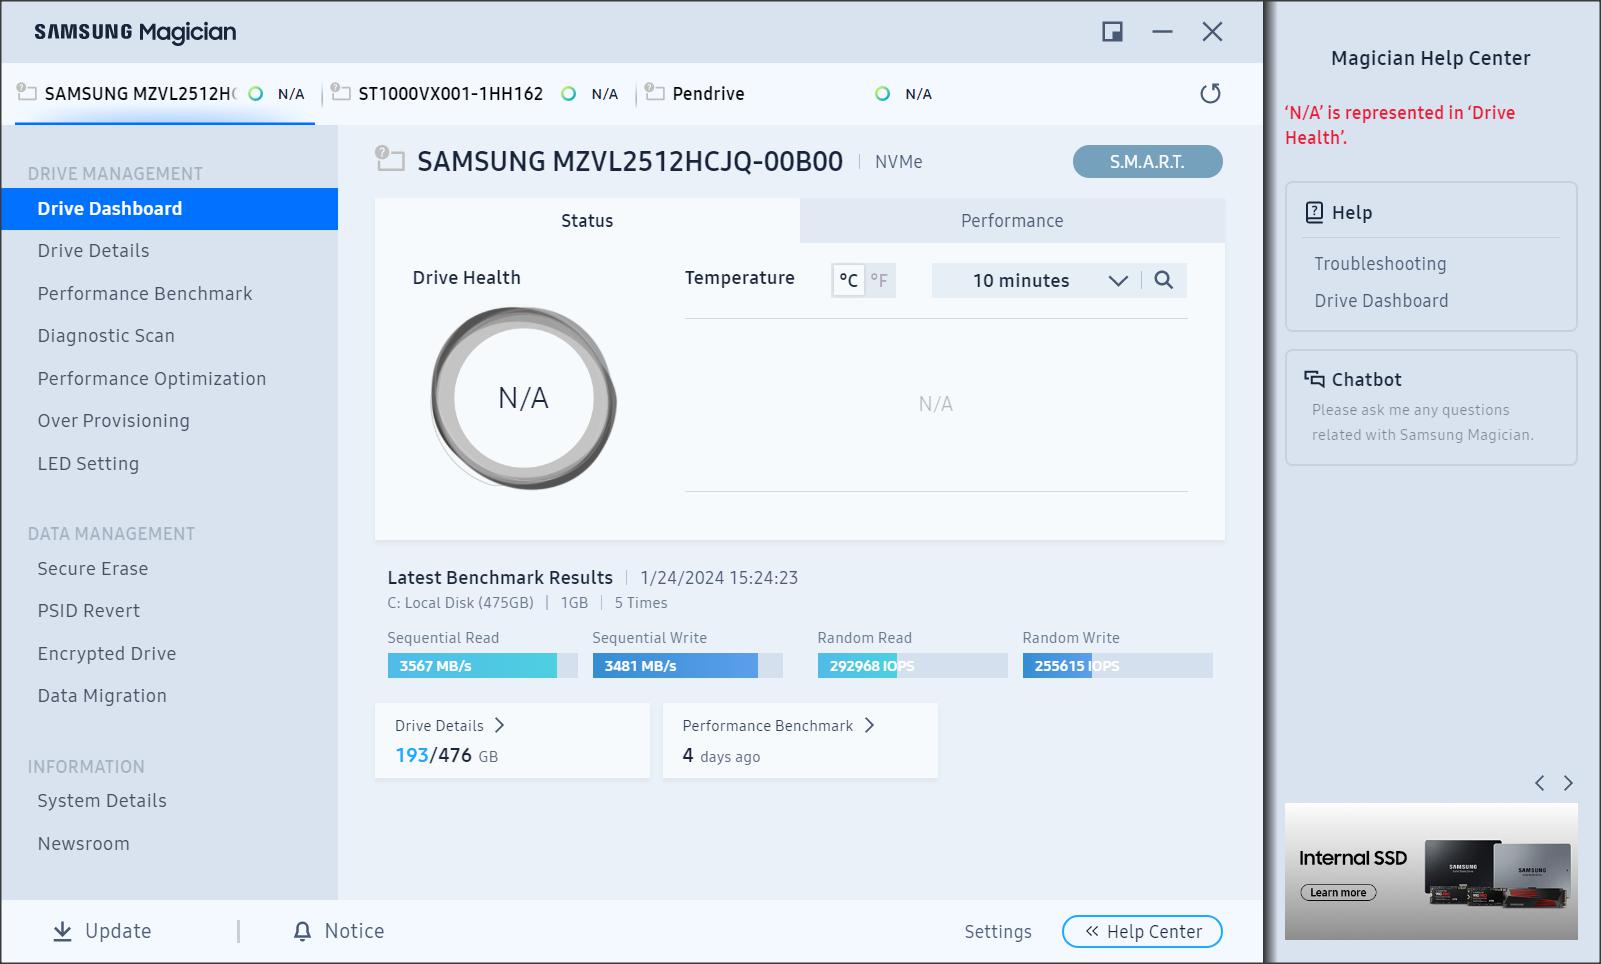Click the Help book icon
The image size is (1601, 964).
(x=1314, y=212)
